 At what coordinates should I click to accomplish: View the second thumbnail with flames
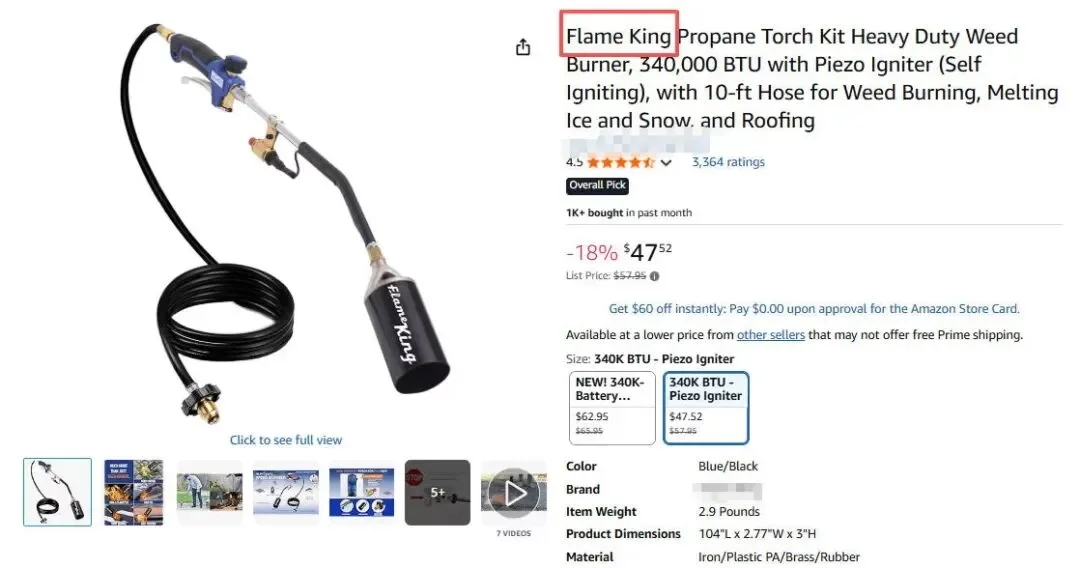pyautogui.click(x=134, y=493)
